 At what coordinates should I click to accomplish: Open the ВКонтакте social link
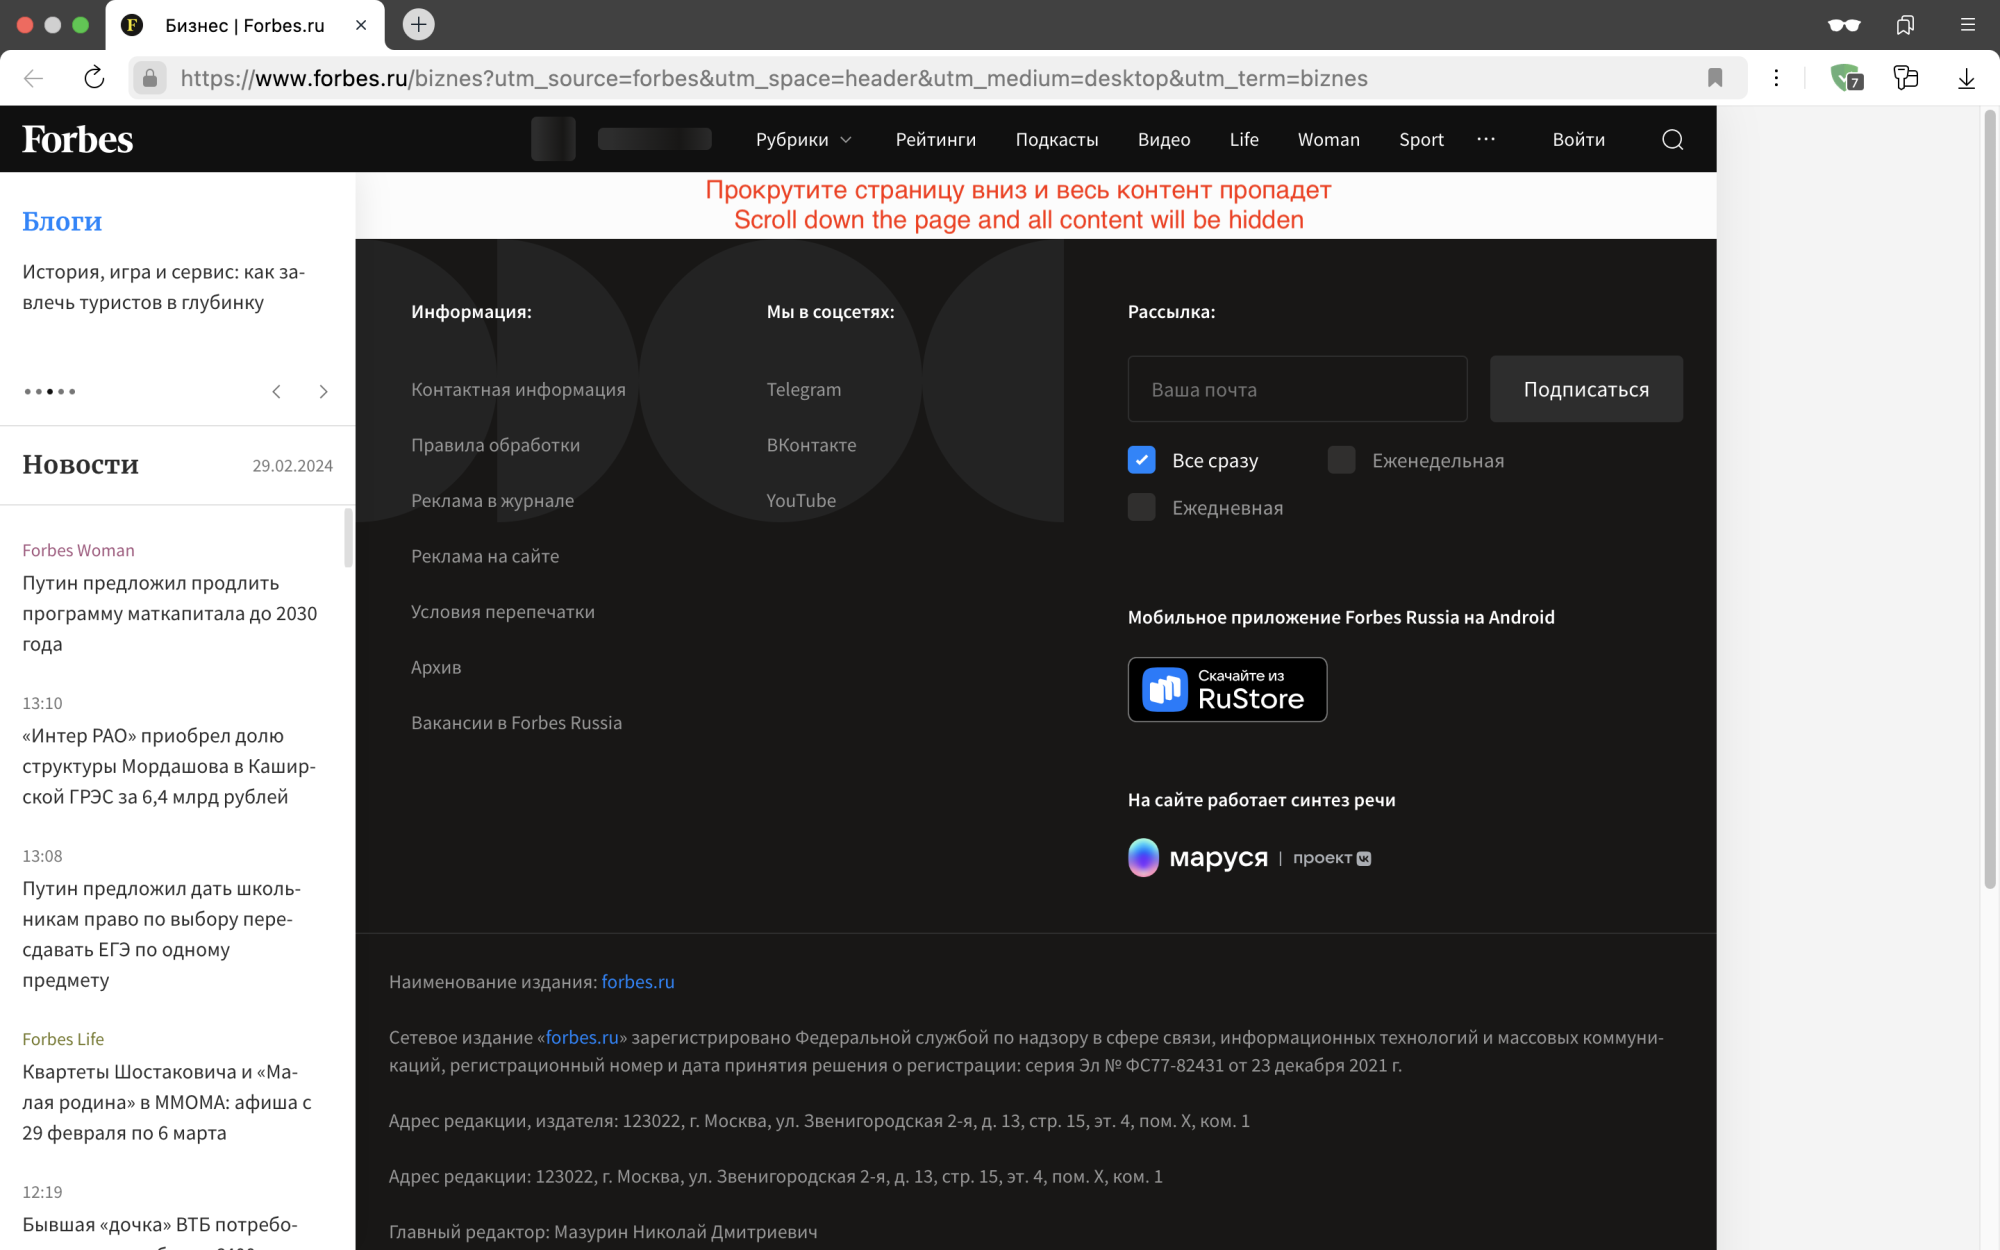click(x=811, y=445)
